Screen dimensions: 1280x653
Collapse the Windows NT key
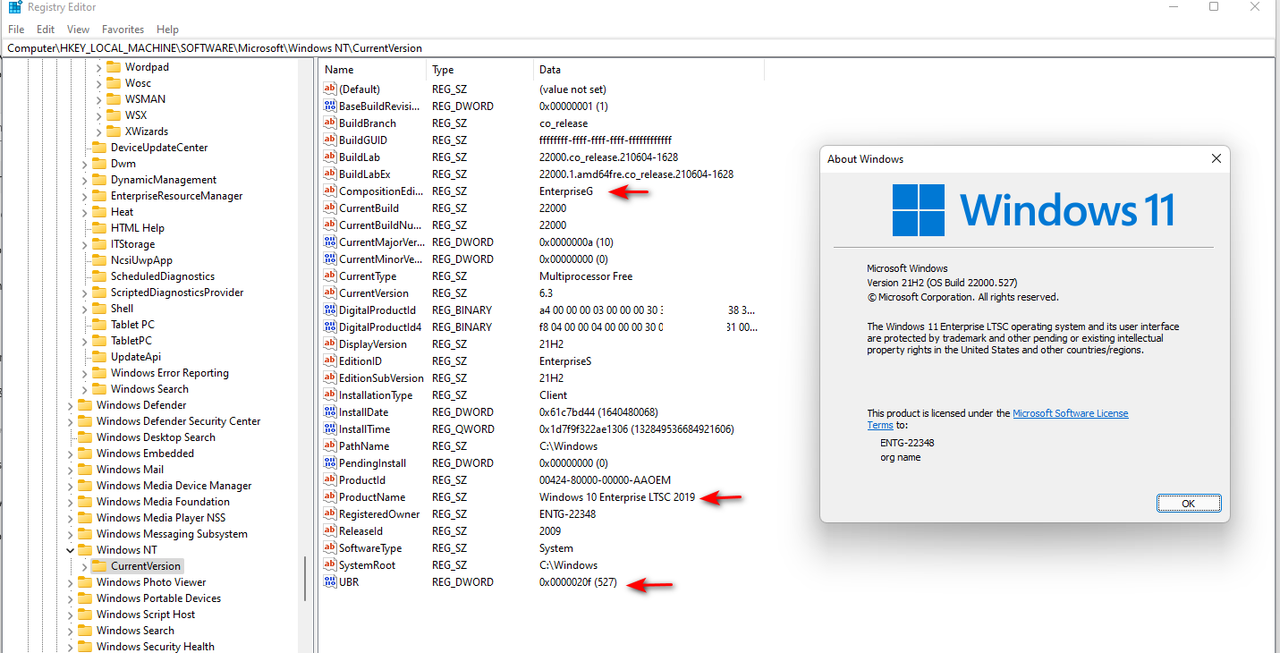(70, 550)
